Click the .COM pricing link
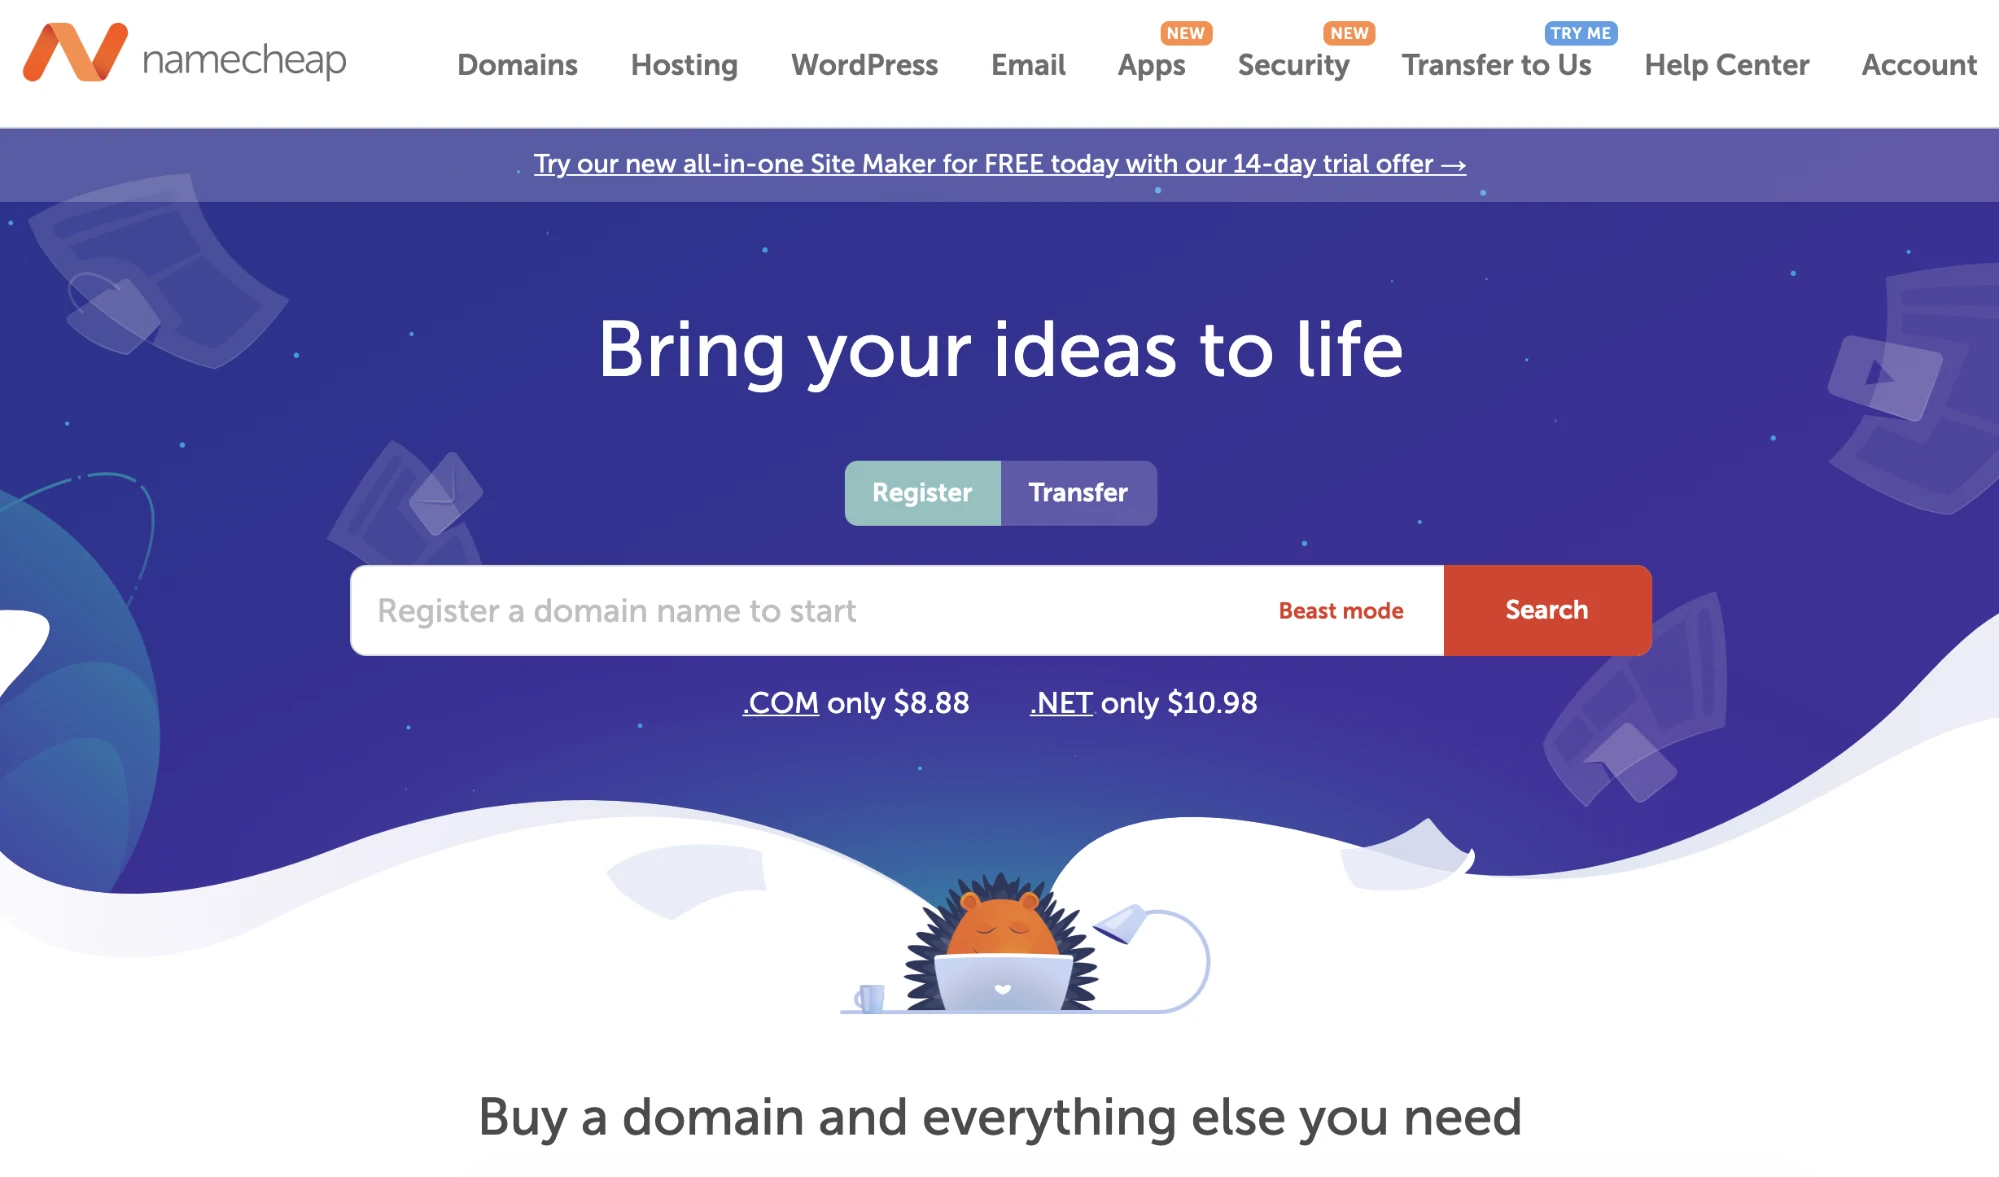1999x1177 pixels. point(779,702)
